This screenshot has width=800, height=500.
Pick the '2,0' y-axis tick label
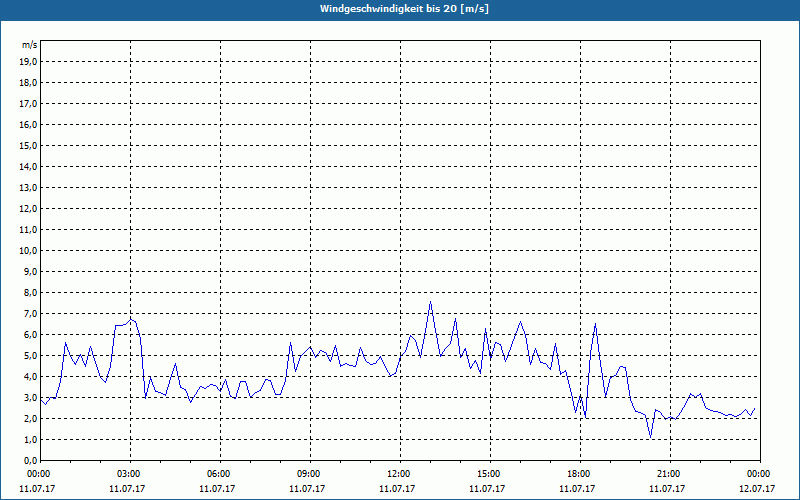pos(30,418)
